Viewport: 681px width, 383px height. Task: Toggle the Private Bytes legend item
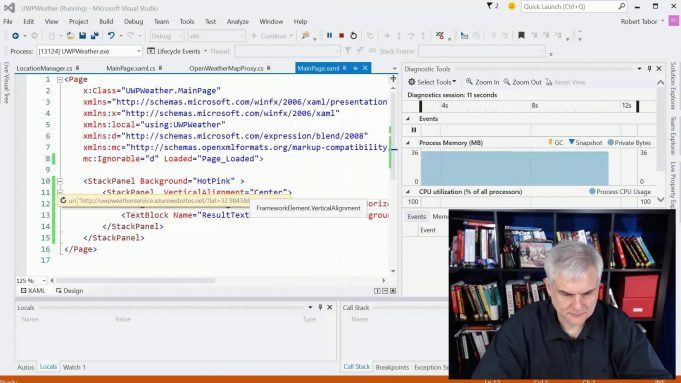[x=629, y=142]
